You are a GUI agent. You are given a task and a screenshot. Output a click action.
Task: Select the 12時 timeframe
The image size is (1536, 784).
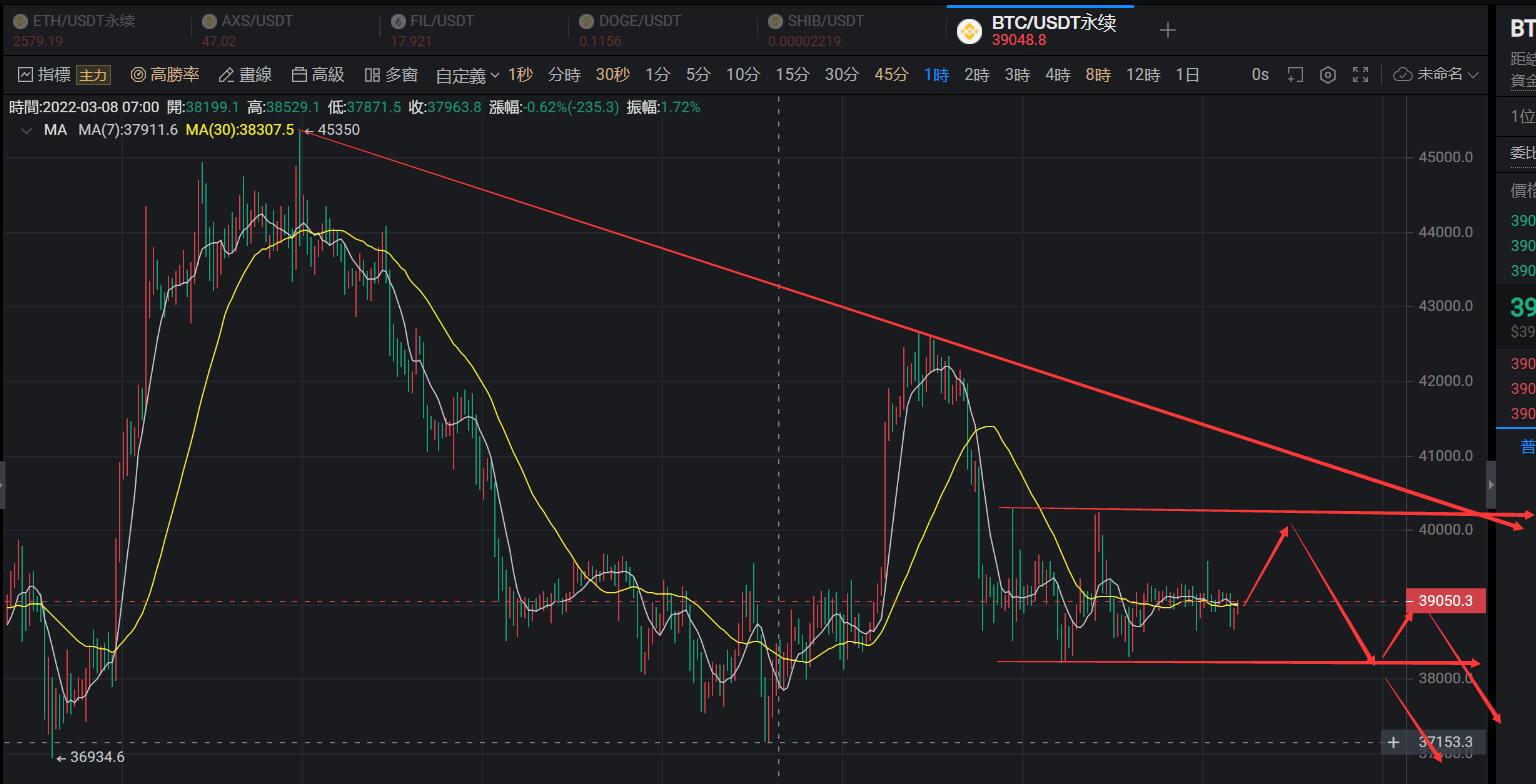pyautogui.click(x=1143, y=75)
